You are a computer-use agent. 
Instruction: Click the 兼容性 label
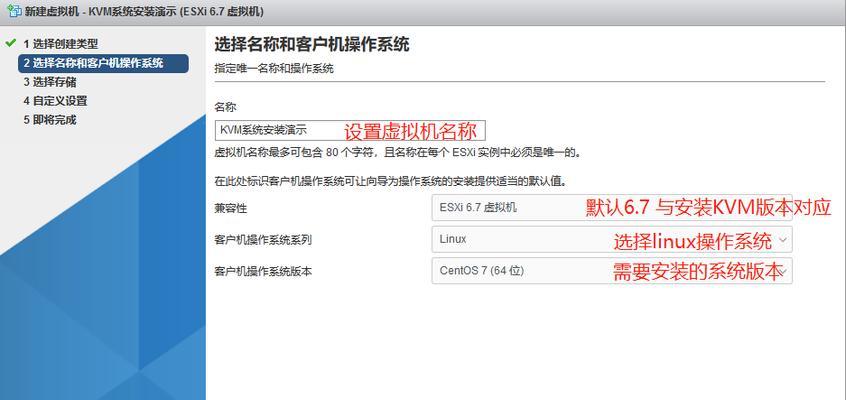point(231,208)
